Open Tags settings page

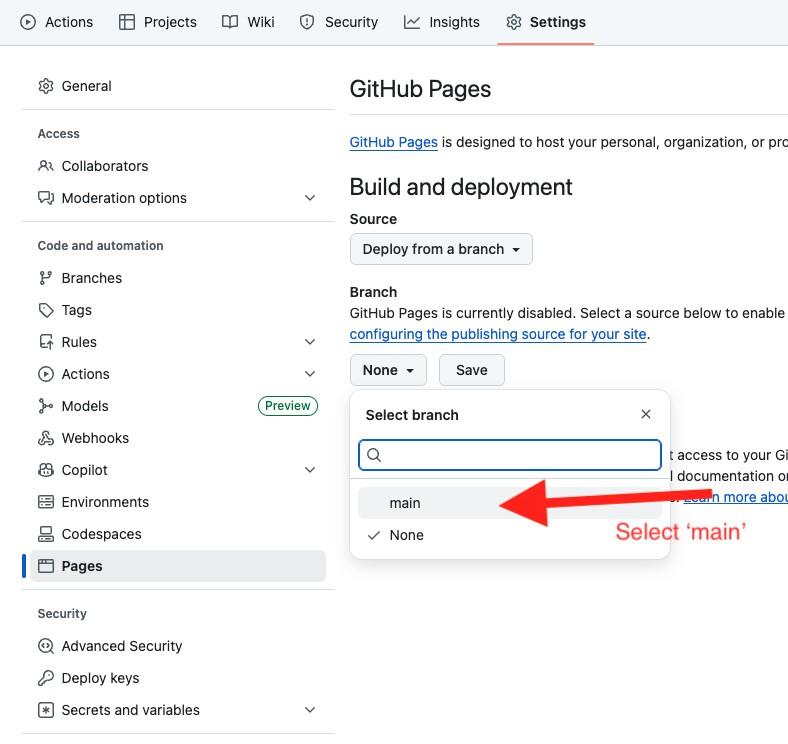[178, 310]
